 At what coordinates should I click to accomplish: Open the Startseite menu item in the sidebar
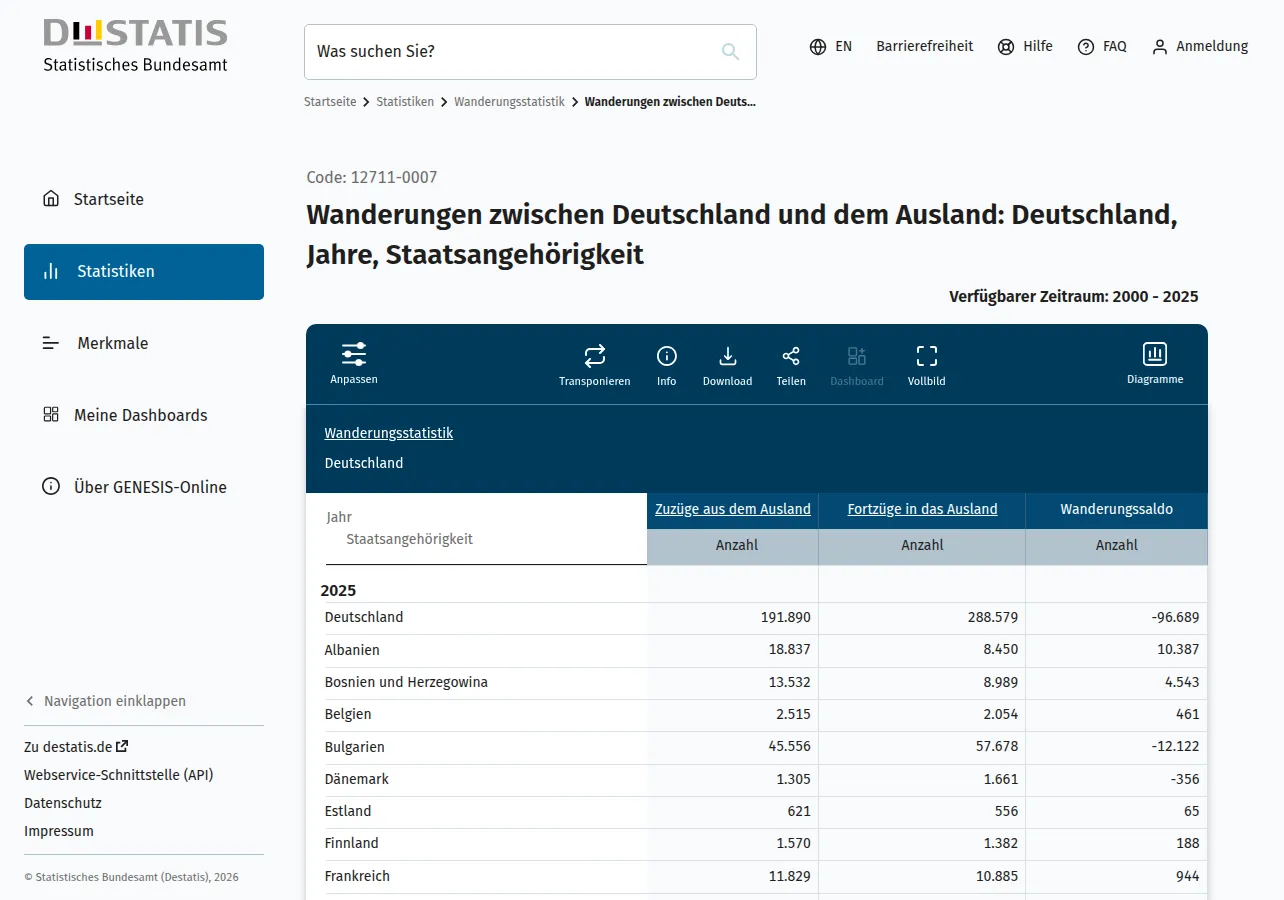144,199
